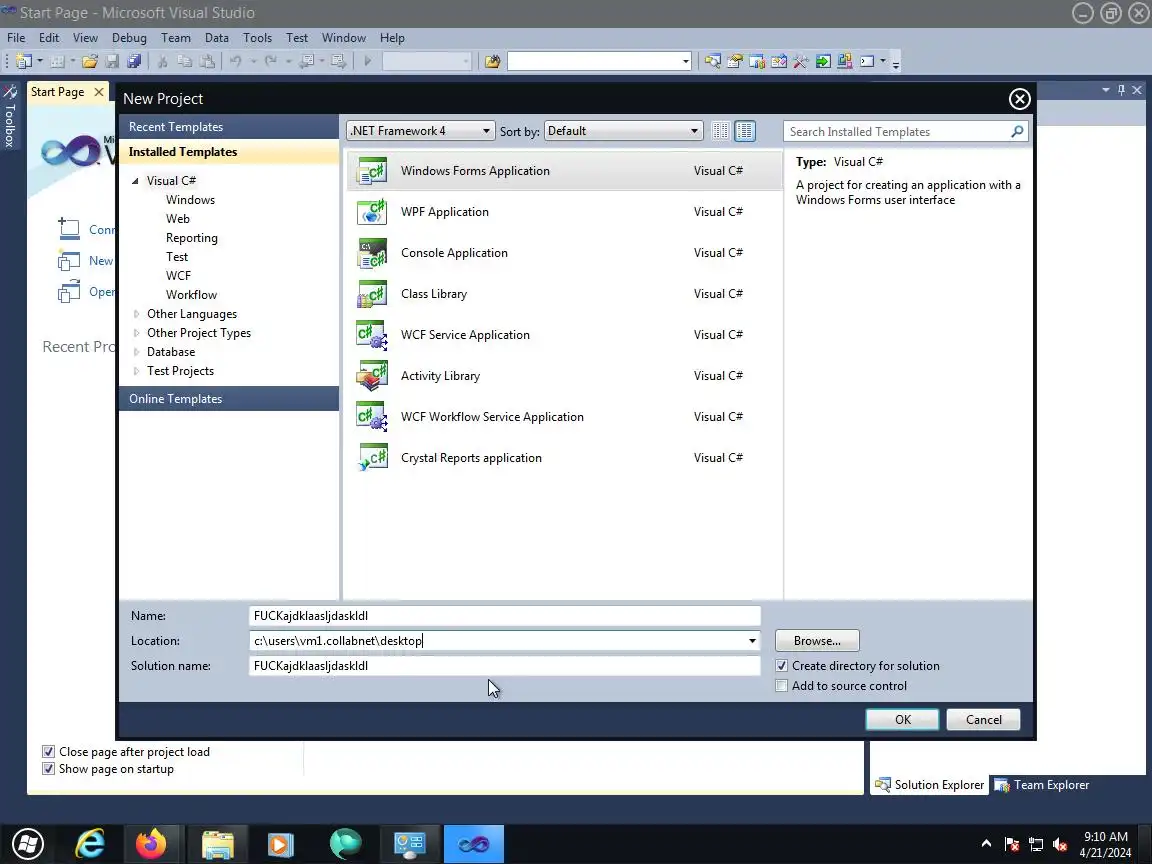Switch to small icons view in New Project

coord(721,131)
